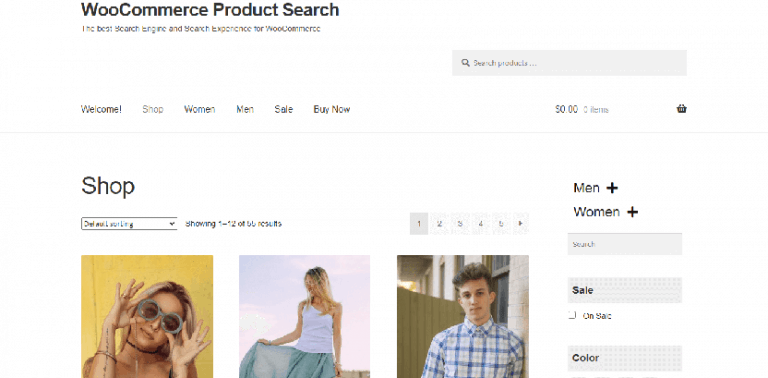Click the sidebar filter Search field
Screen dimensions: 768x378
click(x=624, y=244)
